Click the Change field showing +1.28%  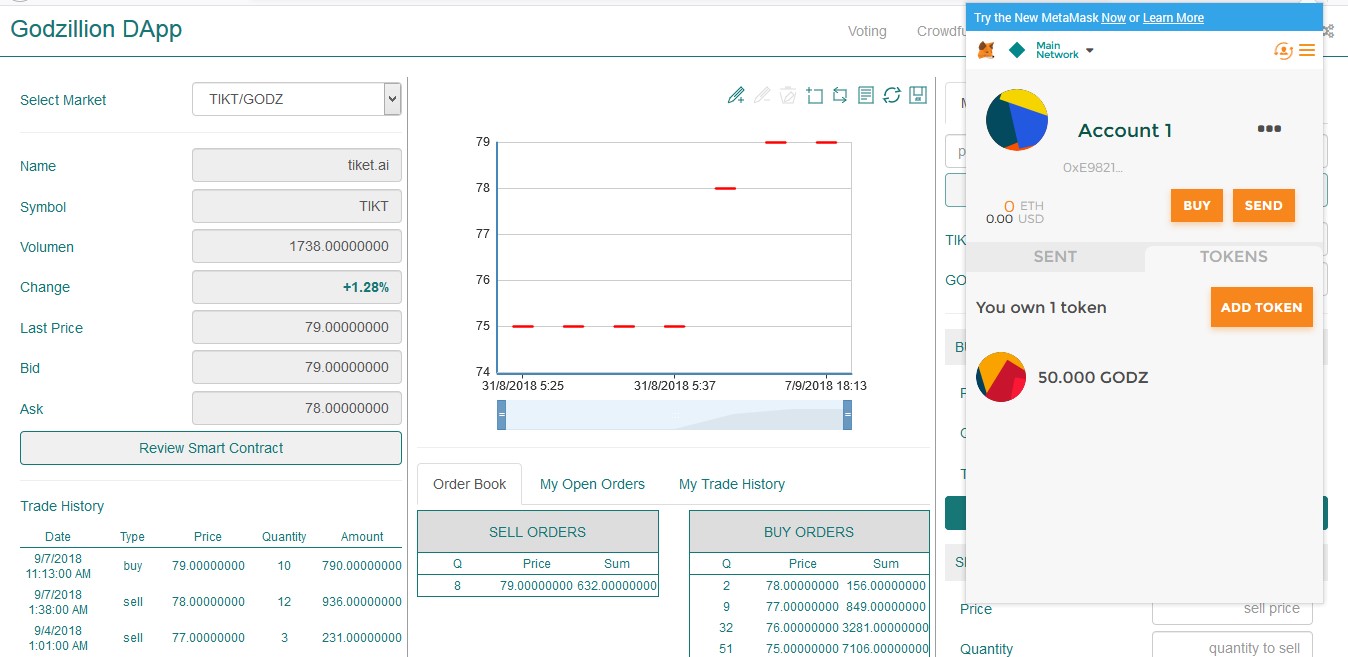click(297, 287)
